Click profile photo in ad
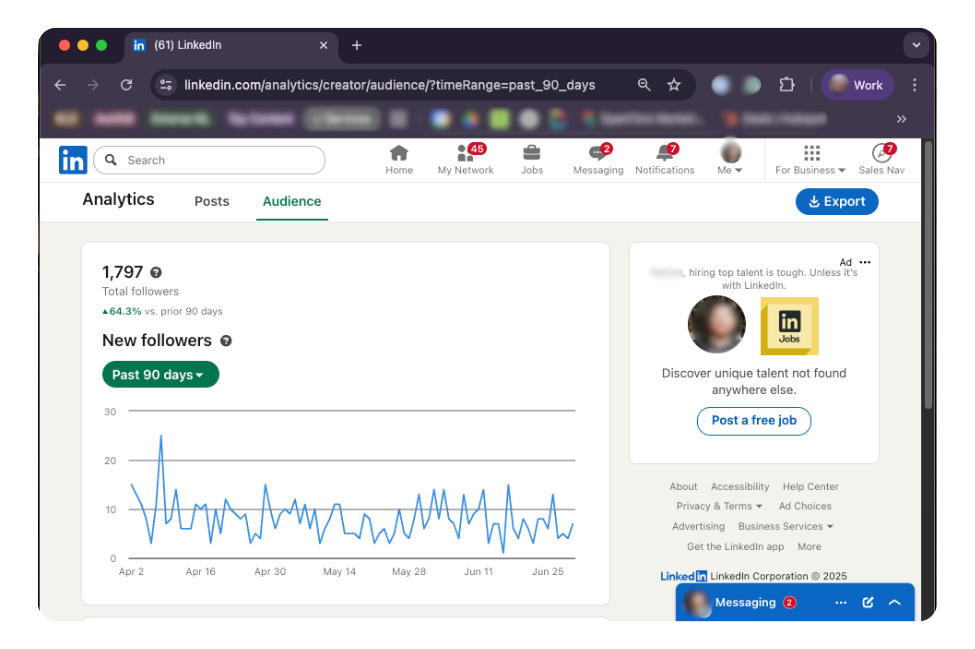The image size is (975, 649). 716,324
